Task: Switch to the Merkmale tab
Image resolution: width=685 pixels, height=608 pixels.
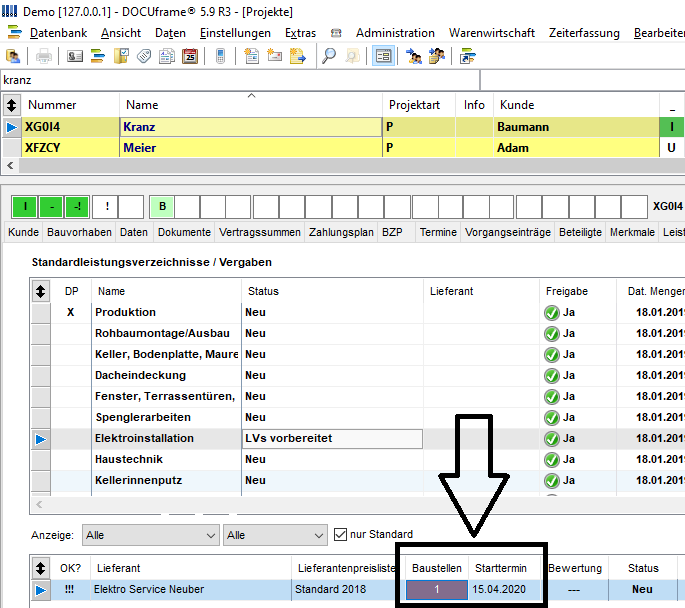Action: (632, 232)
